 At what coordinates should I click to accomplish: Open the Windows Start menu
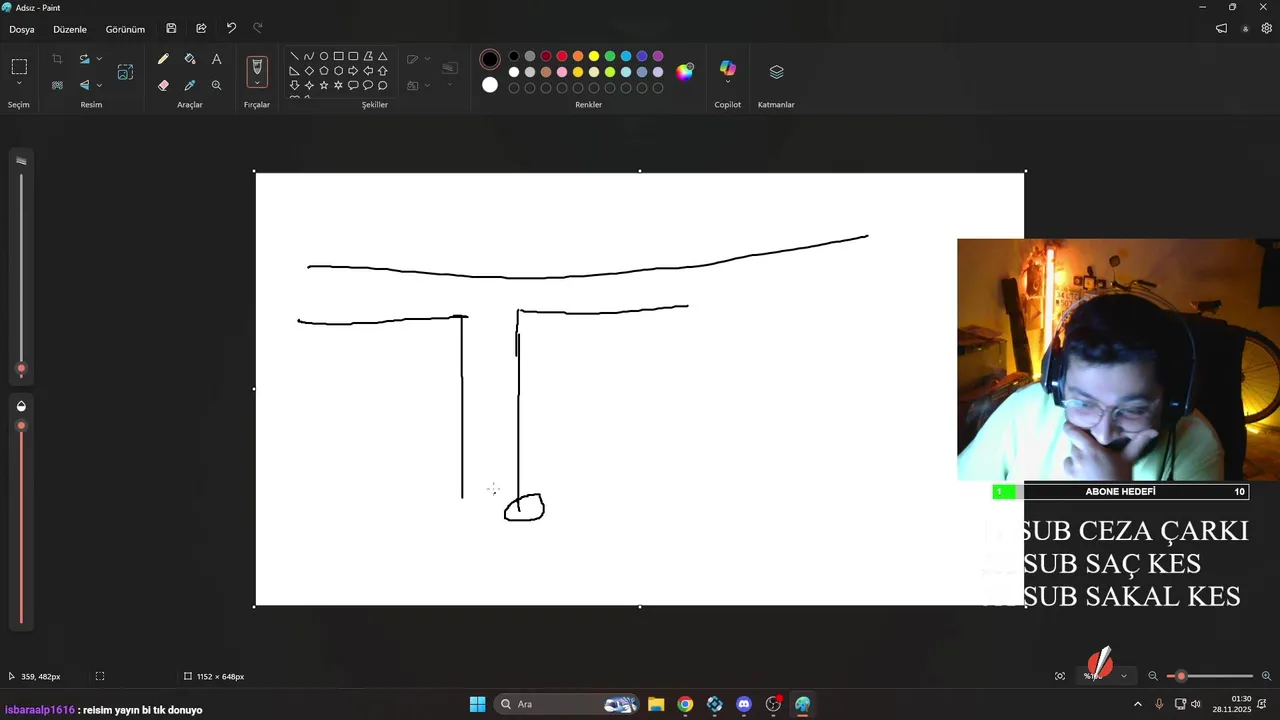tap(477, 704)
